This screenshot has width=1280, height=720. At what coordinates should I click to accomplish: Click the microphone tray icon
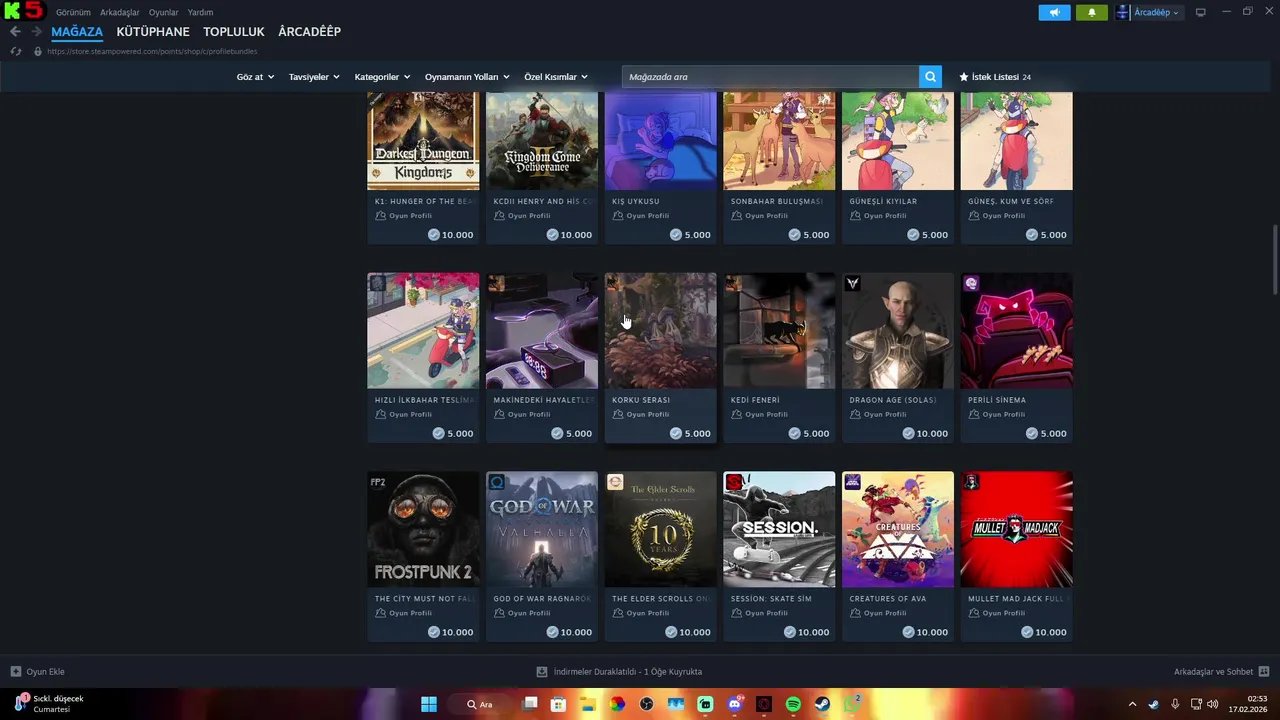point(1175,704)
